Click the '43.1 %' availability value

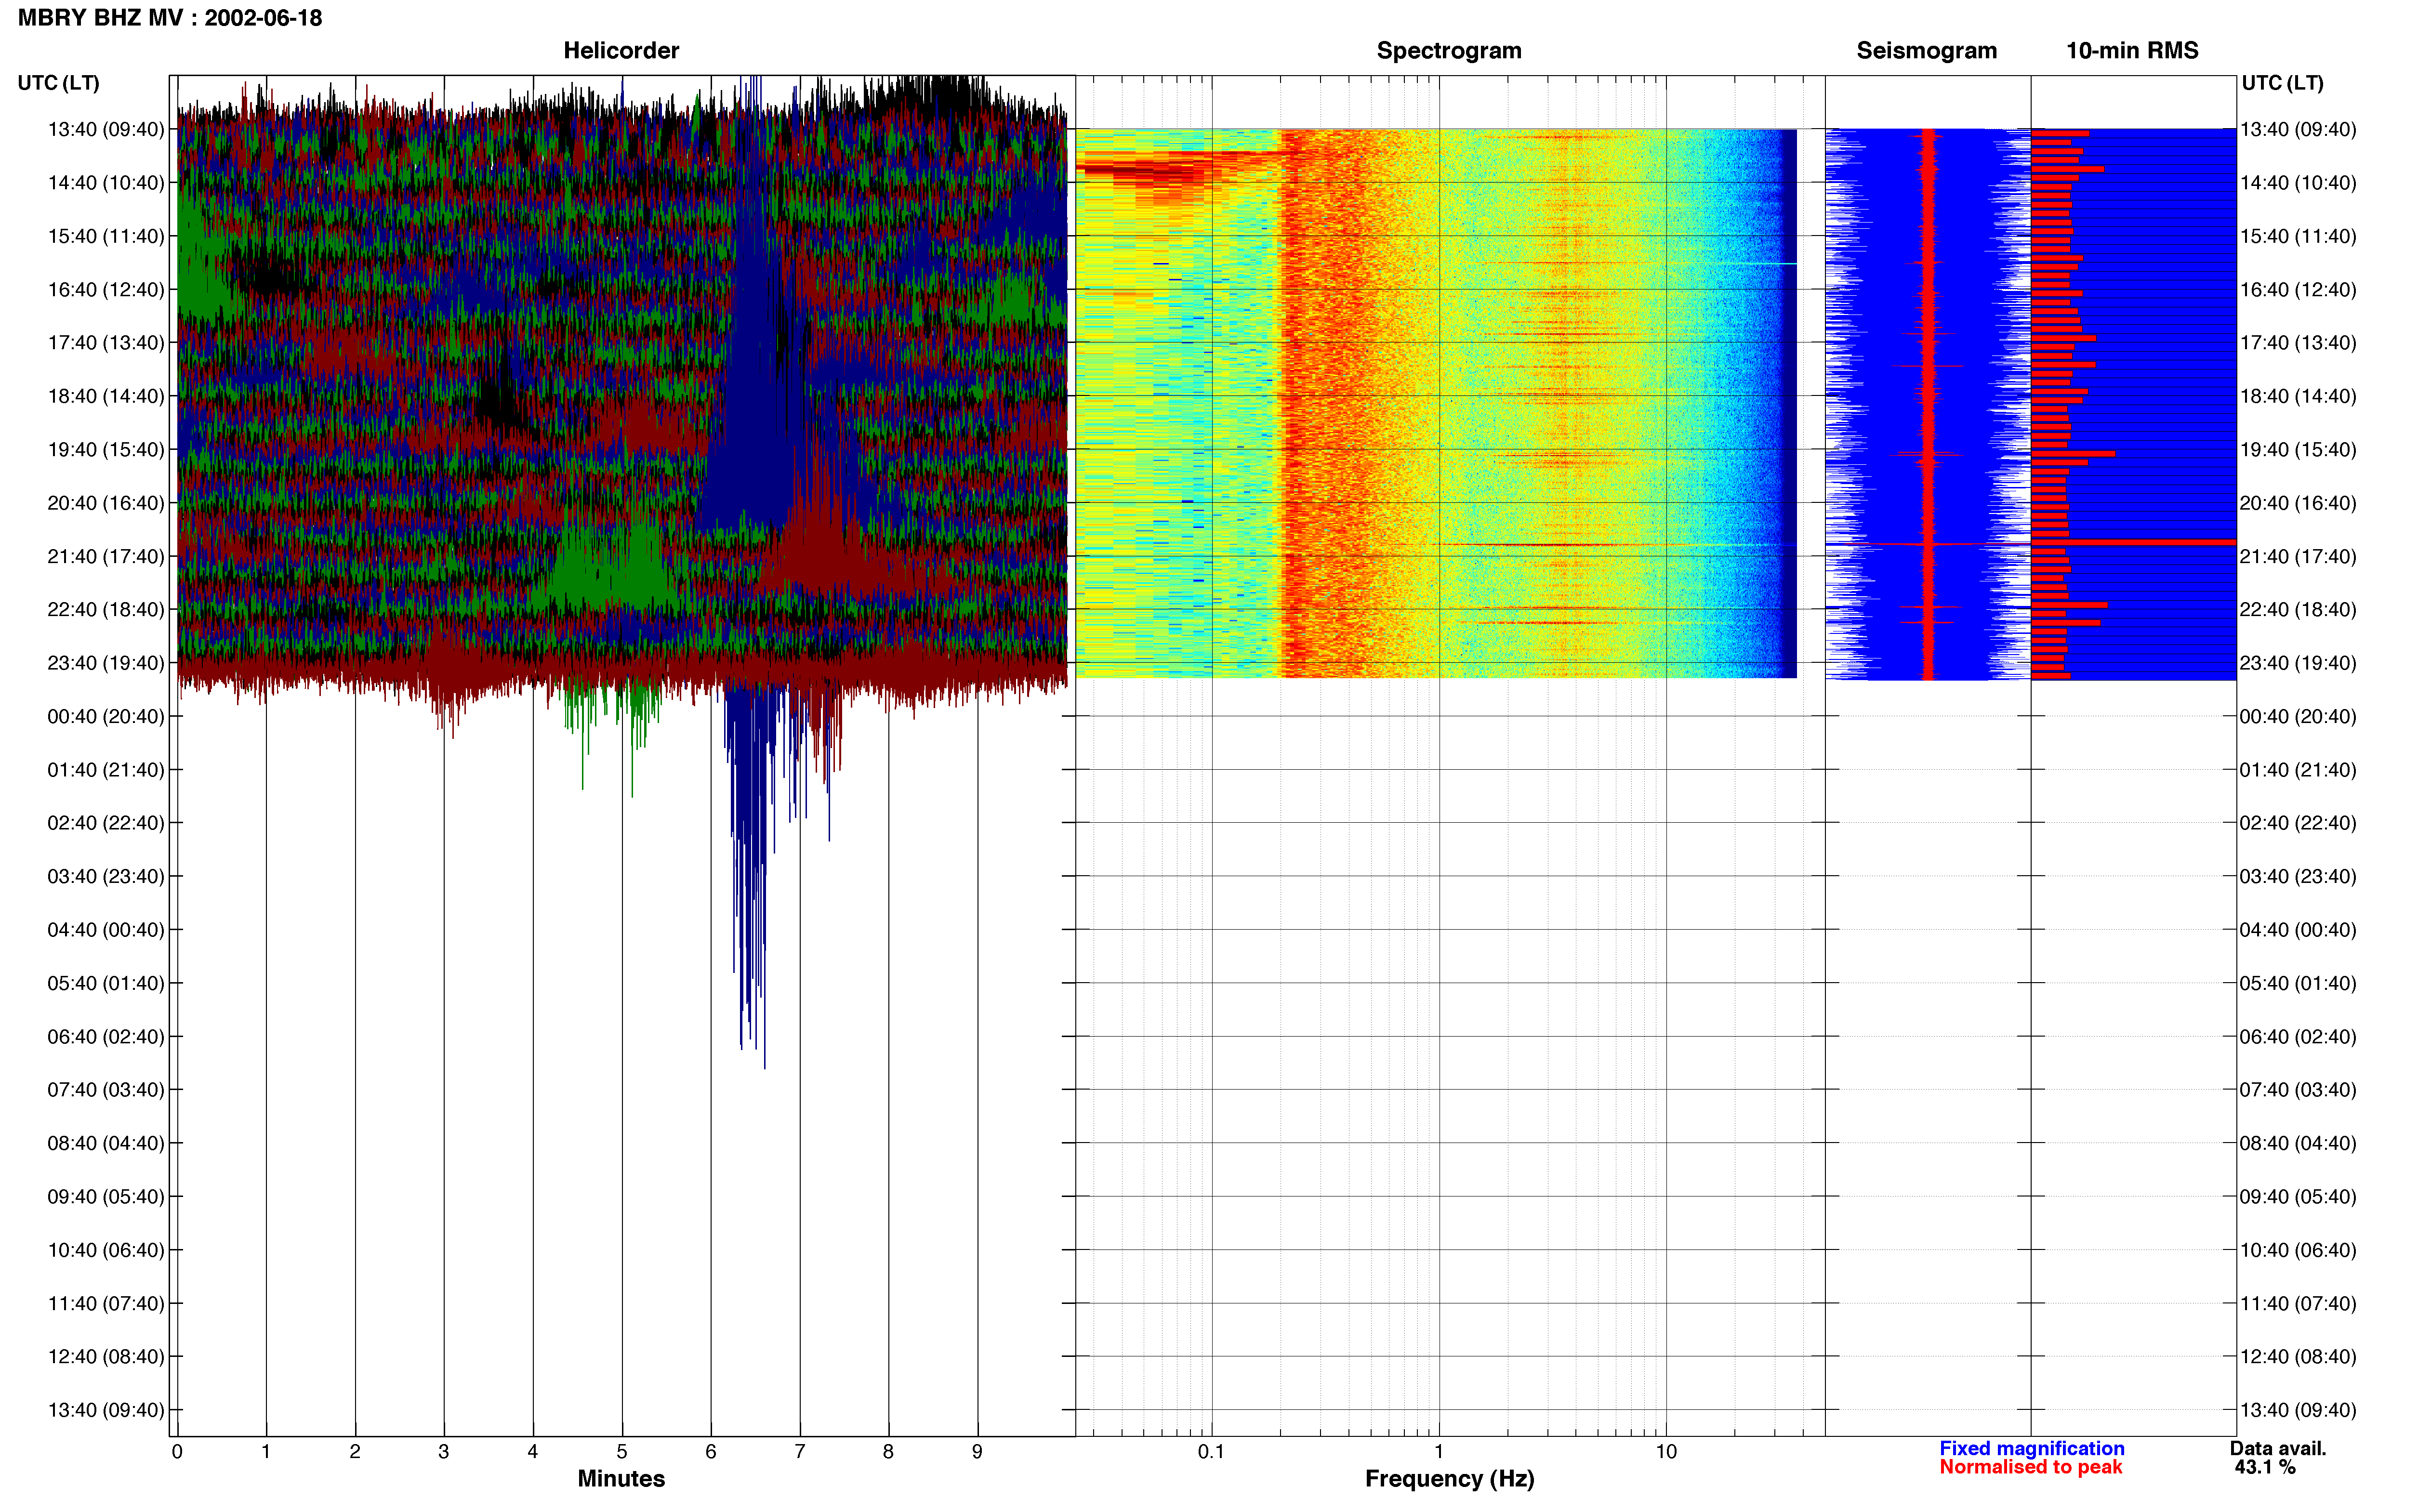[2265, 1467]
